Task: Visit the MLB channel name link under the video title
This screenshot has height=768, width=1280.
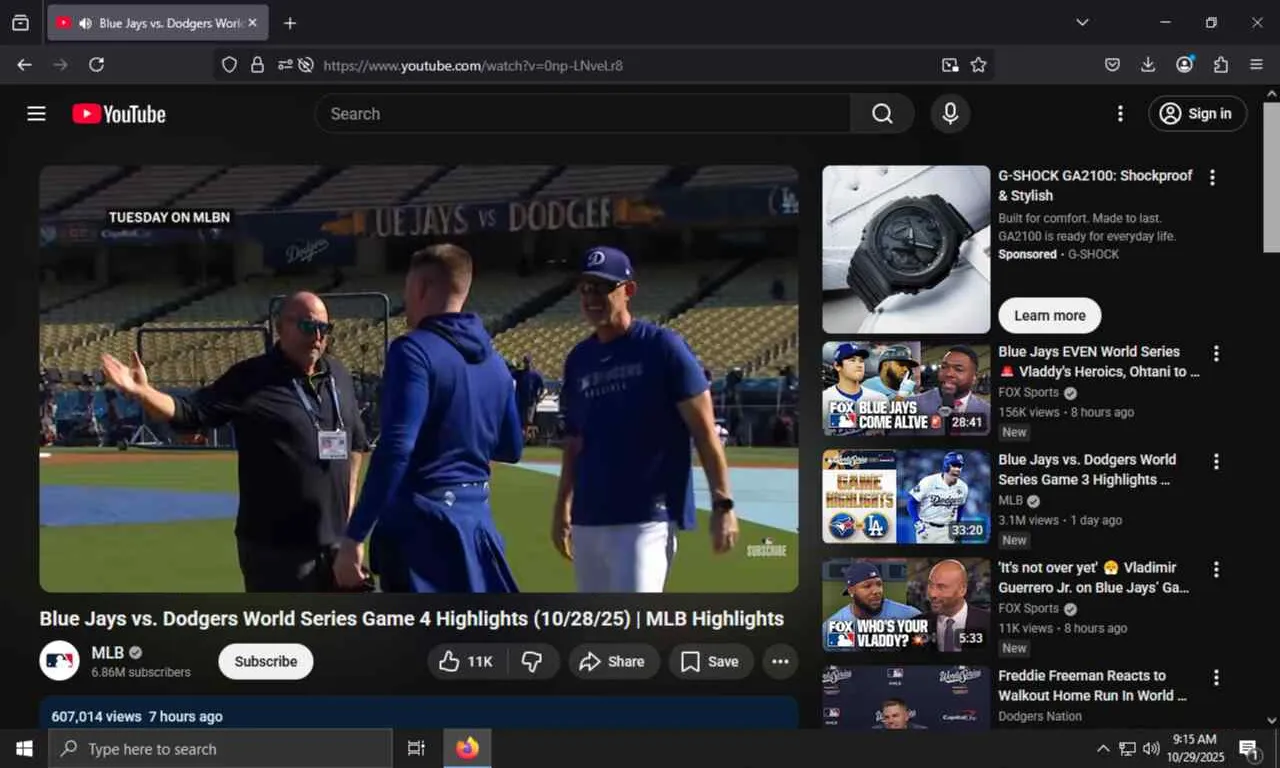Action: point(107,653)
